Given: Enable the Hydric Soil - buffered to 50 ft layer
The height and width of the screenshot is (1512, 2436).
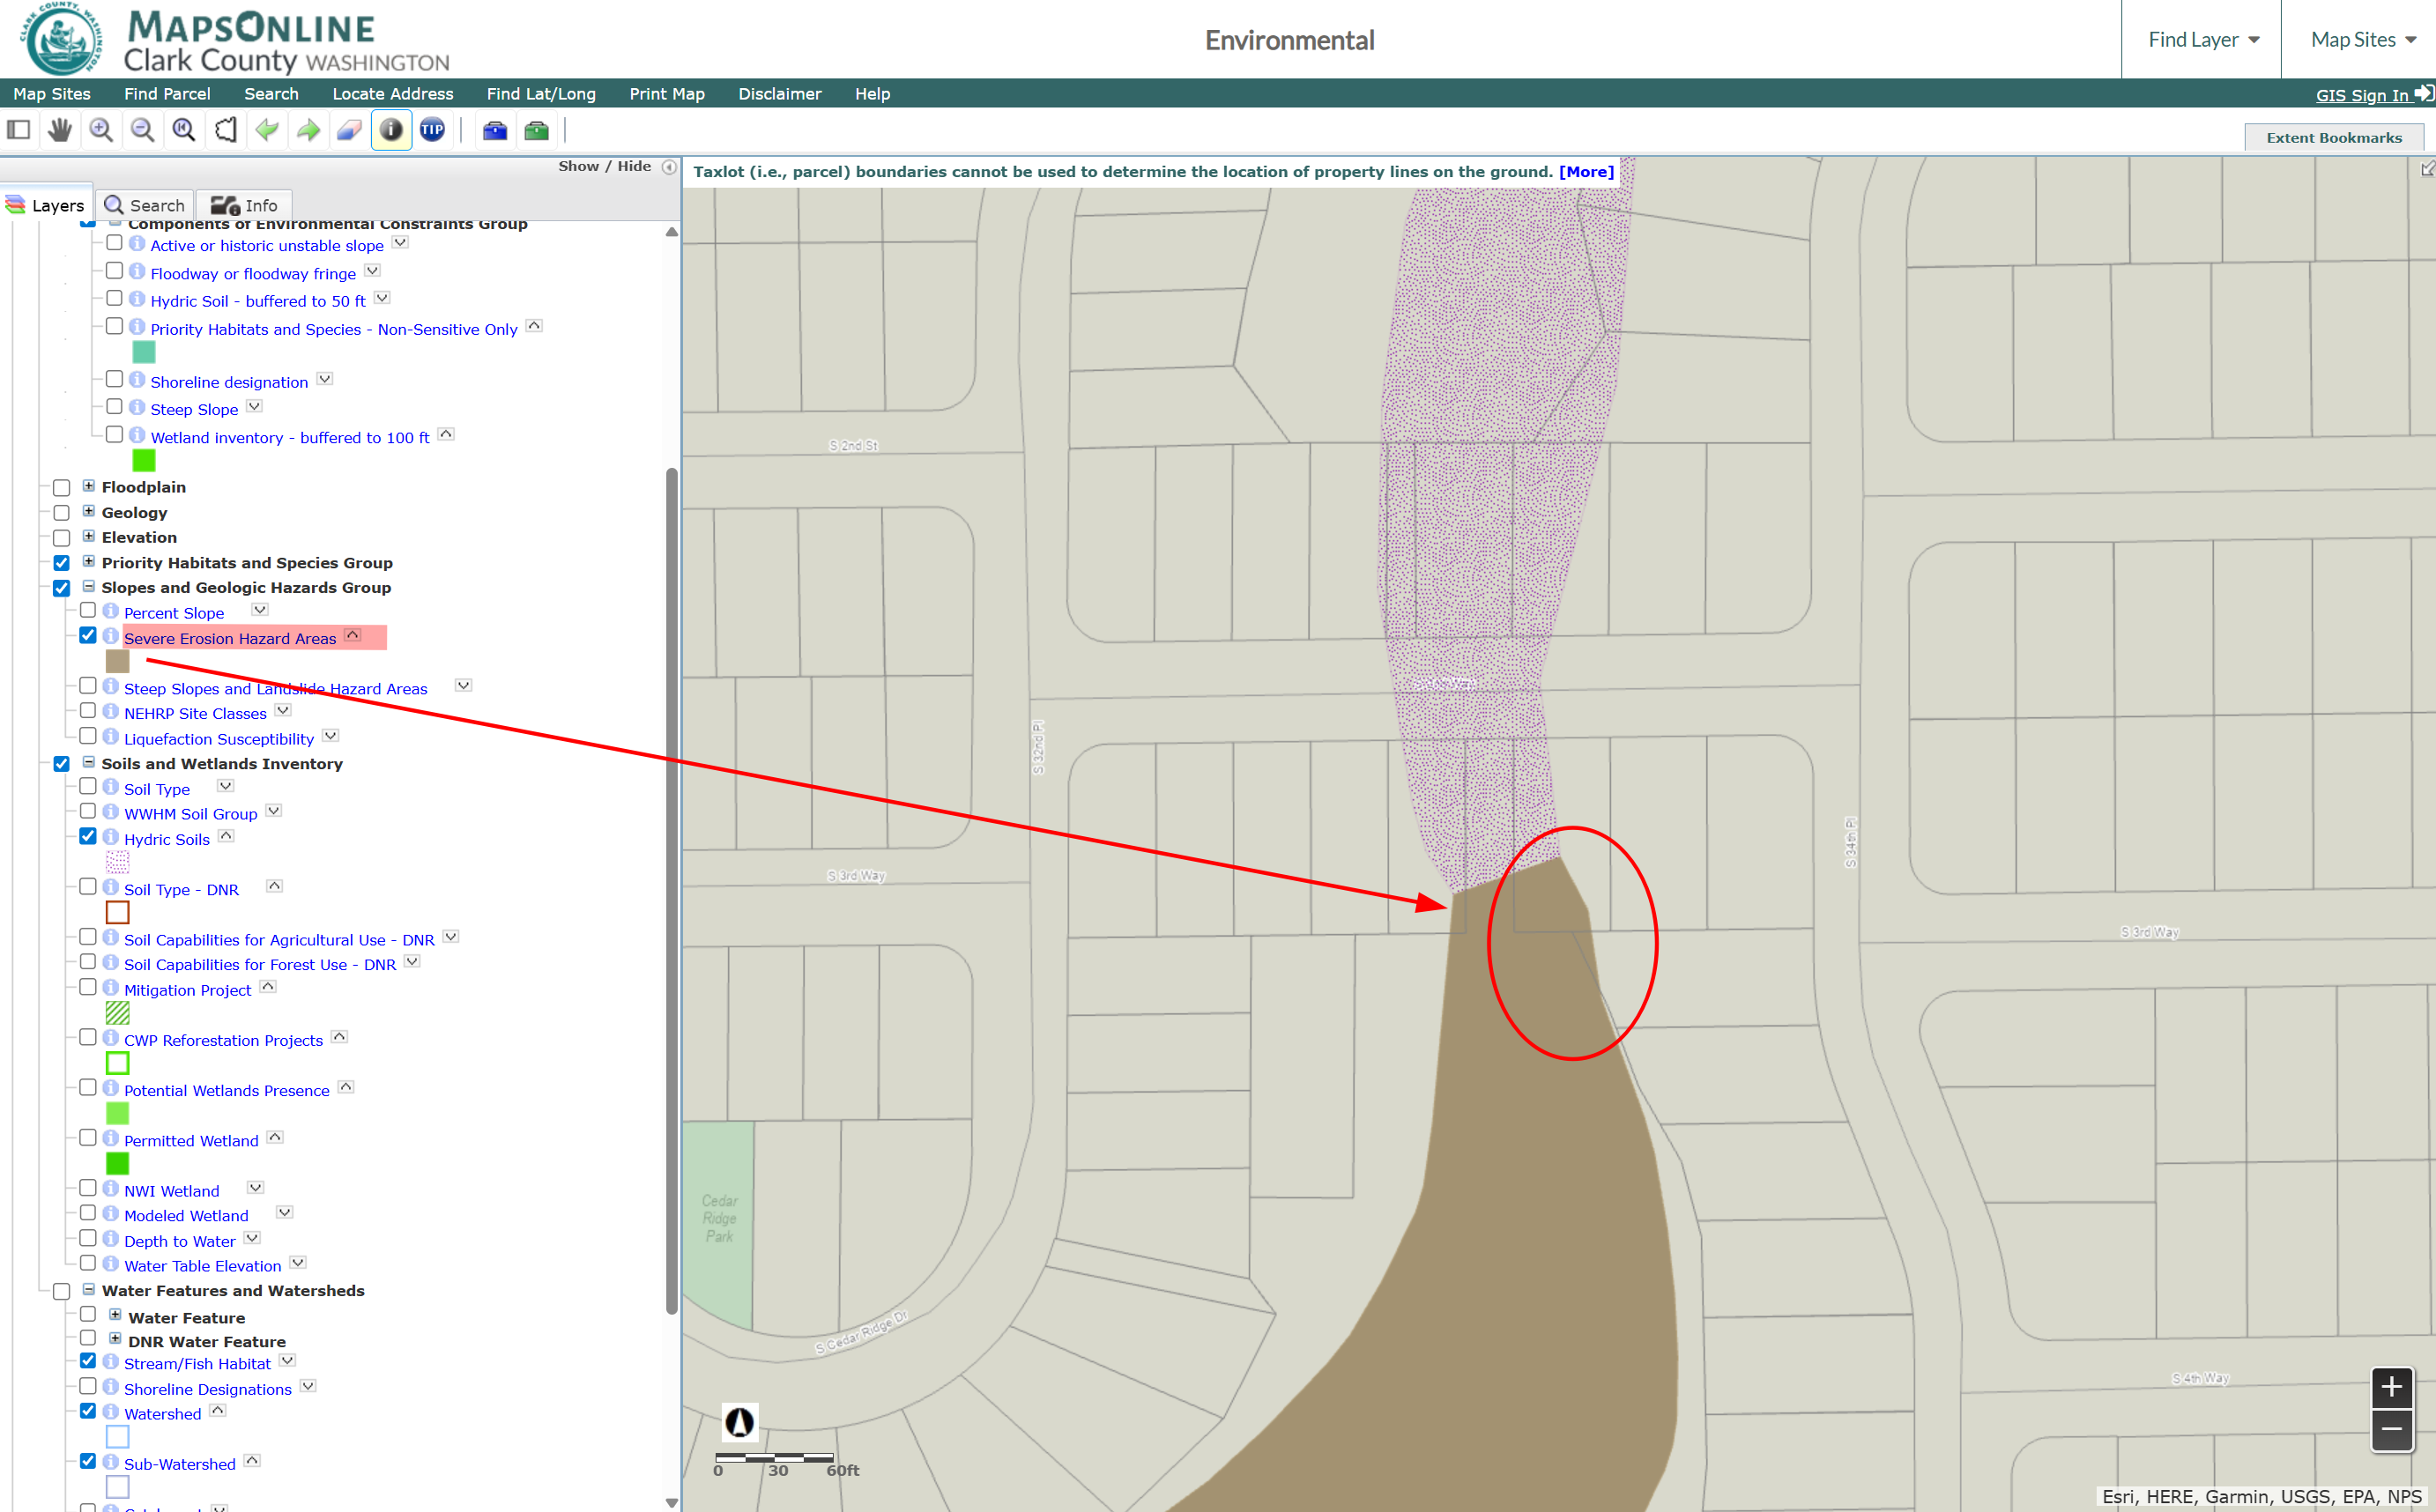Looking at the screenshot, I should (x=115, y=297).
